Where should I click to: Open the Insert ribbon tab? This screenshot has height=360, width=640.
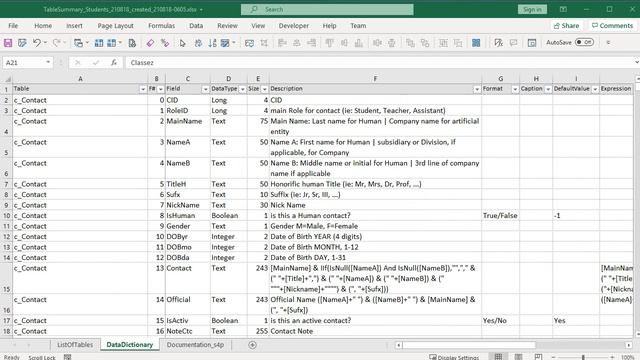74,26
